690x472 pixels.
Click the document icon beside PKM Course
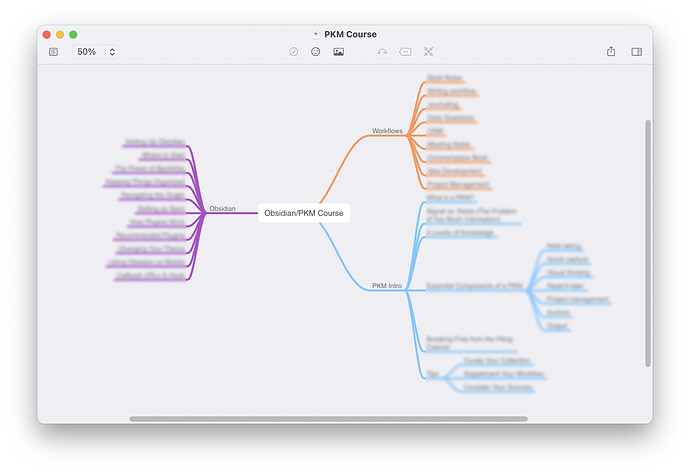[x=316, y=34]
